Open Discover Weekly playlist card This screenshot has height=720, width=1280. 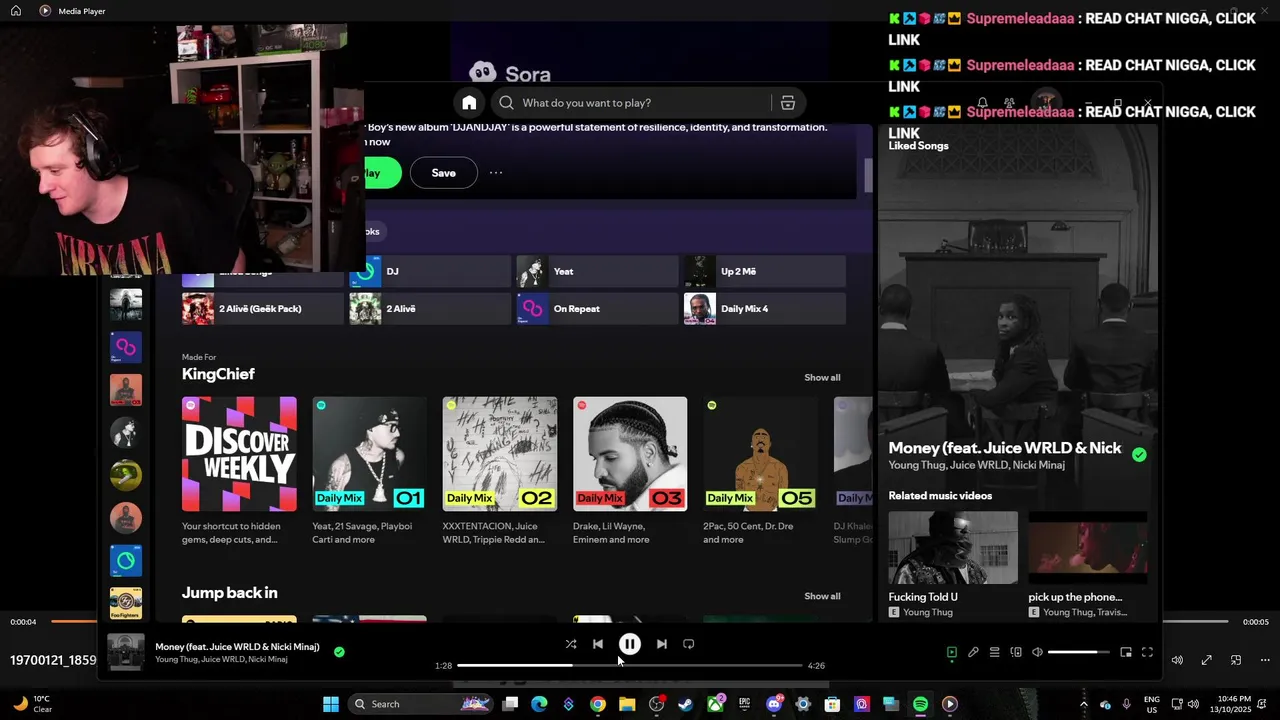coord(239,472)
